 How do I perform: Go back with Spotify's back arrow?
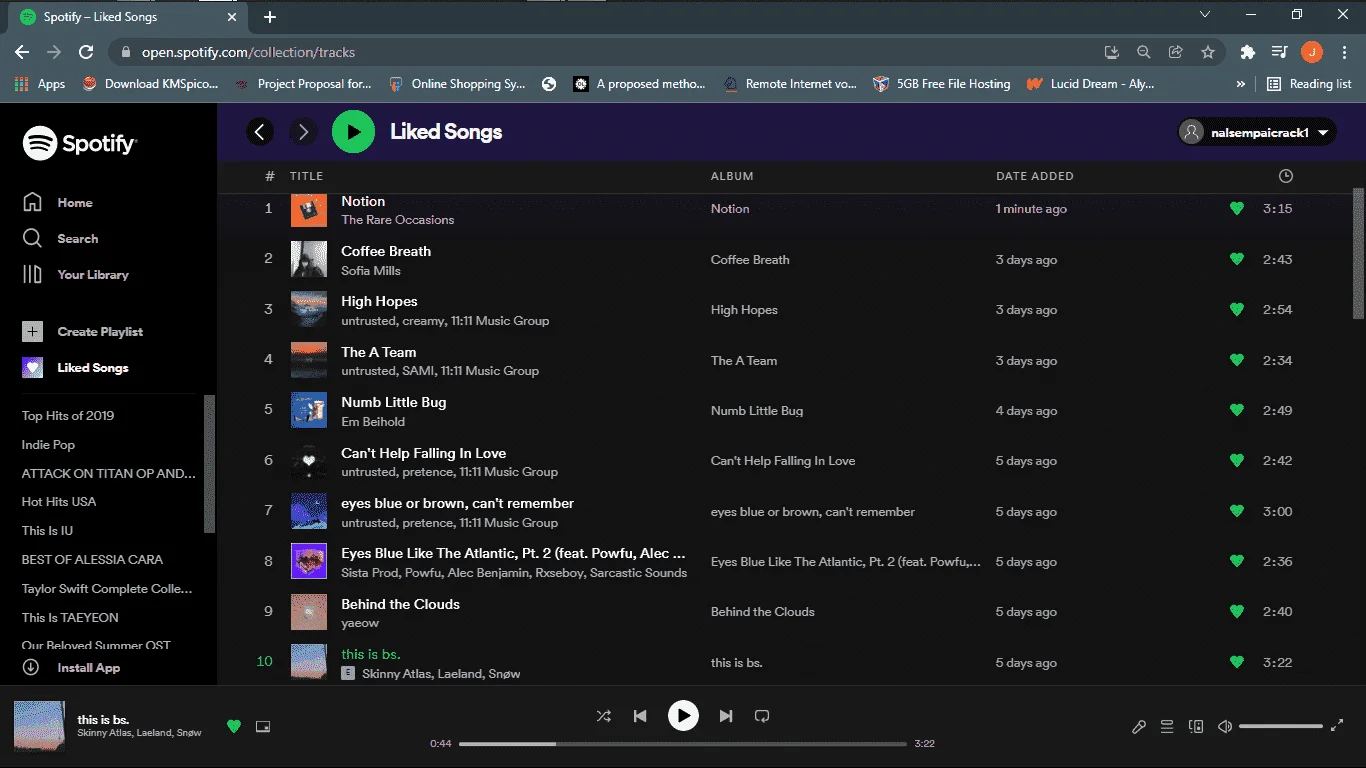260,132
